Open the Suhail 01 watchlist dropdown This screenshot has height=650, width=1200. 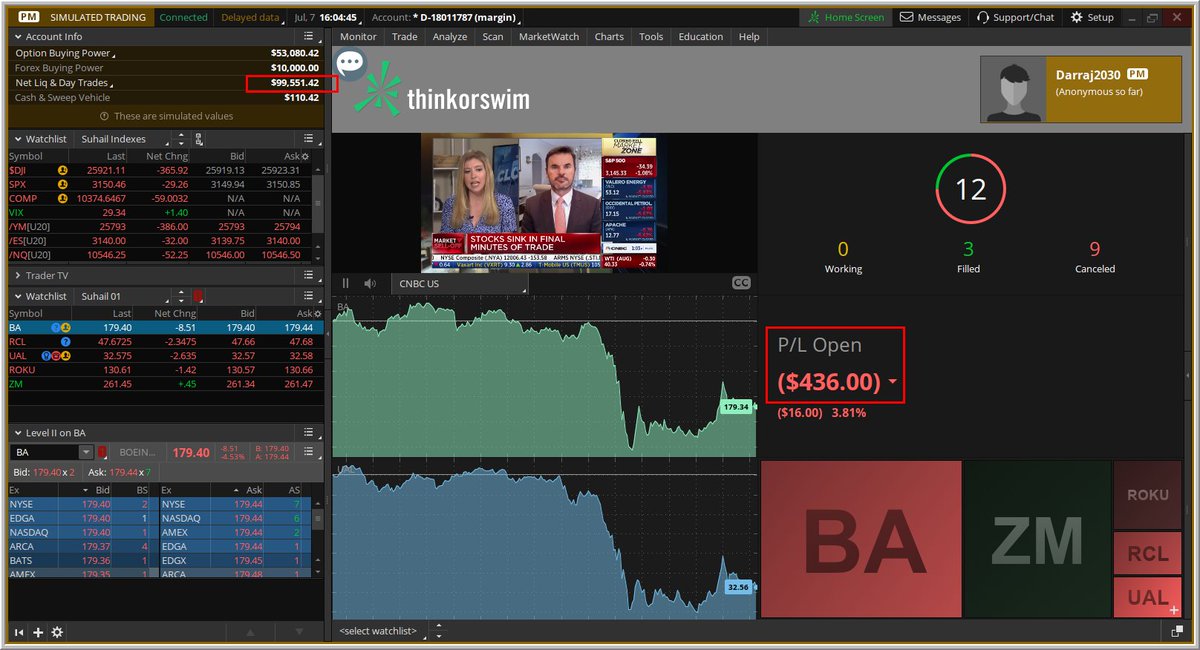pyautogui.click(x=123, y=296)
